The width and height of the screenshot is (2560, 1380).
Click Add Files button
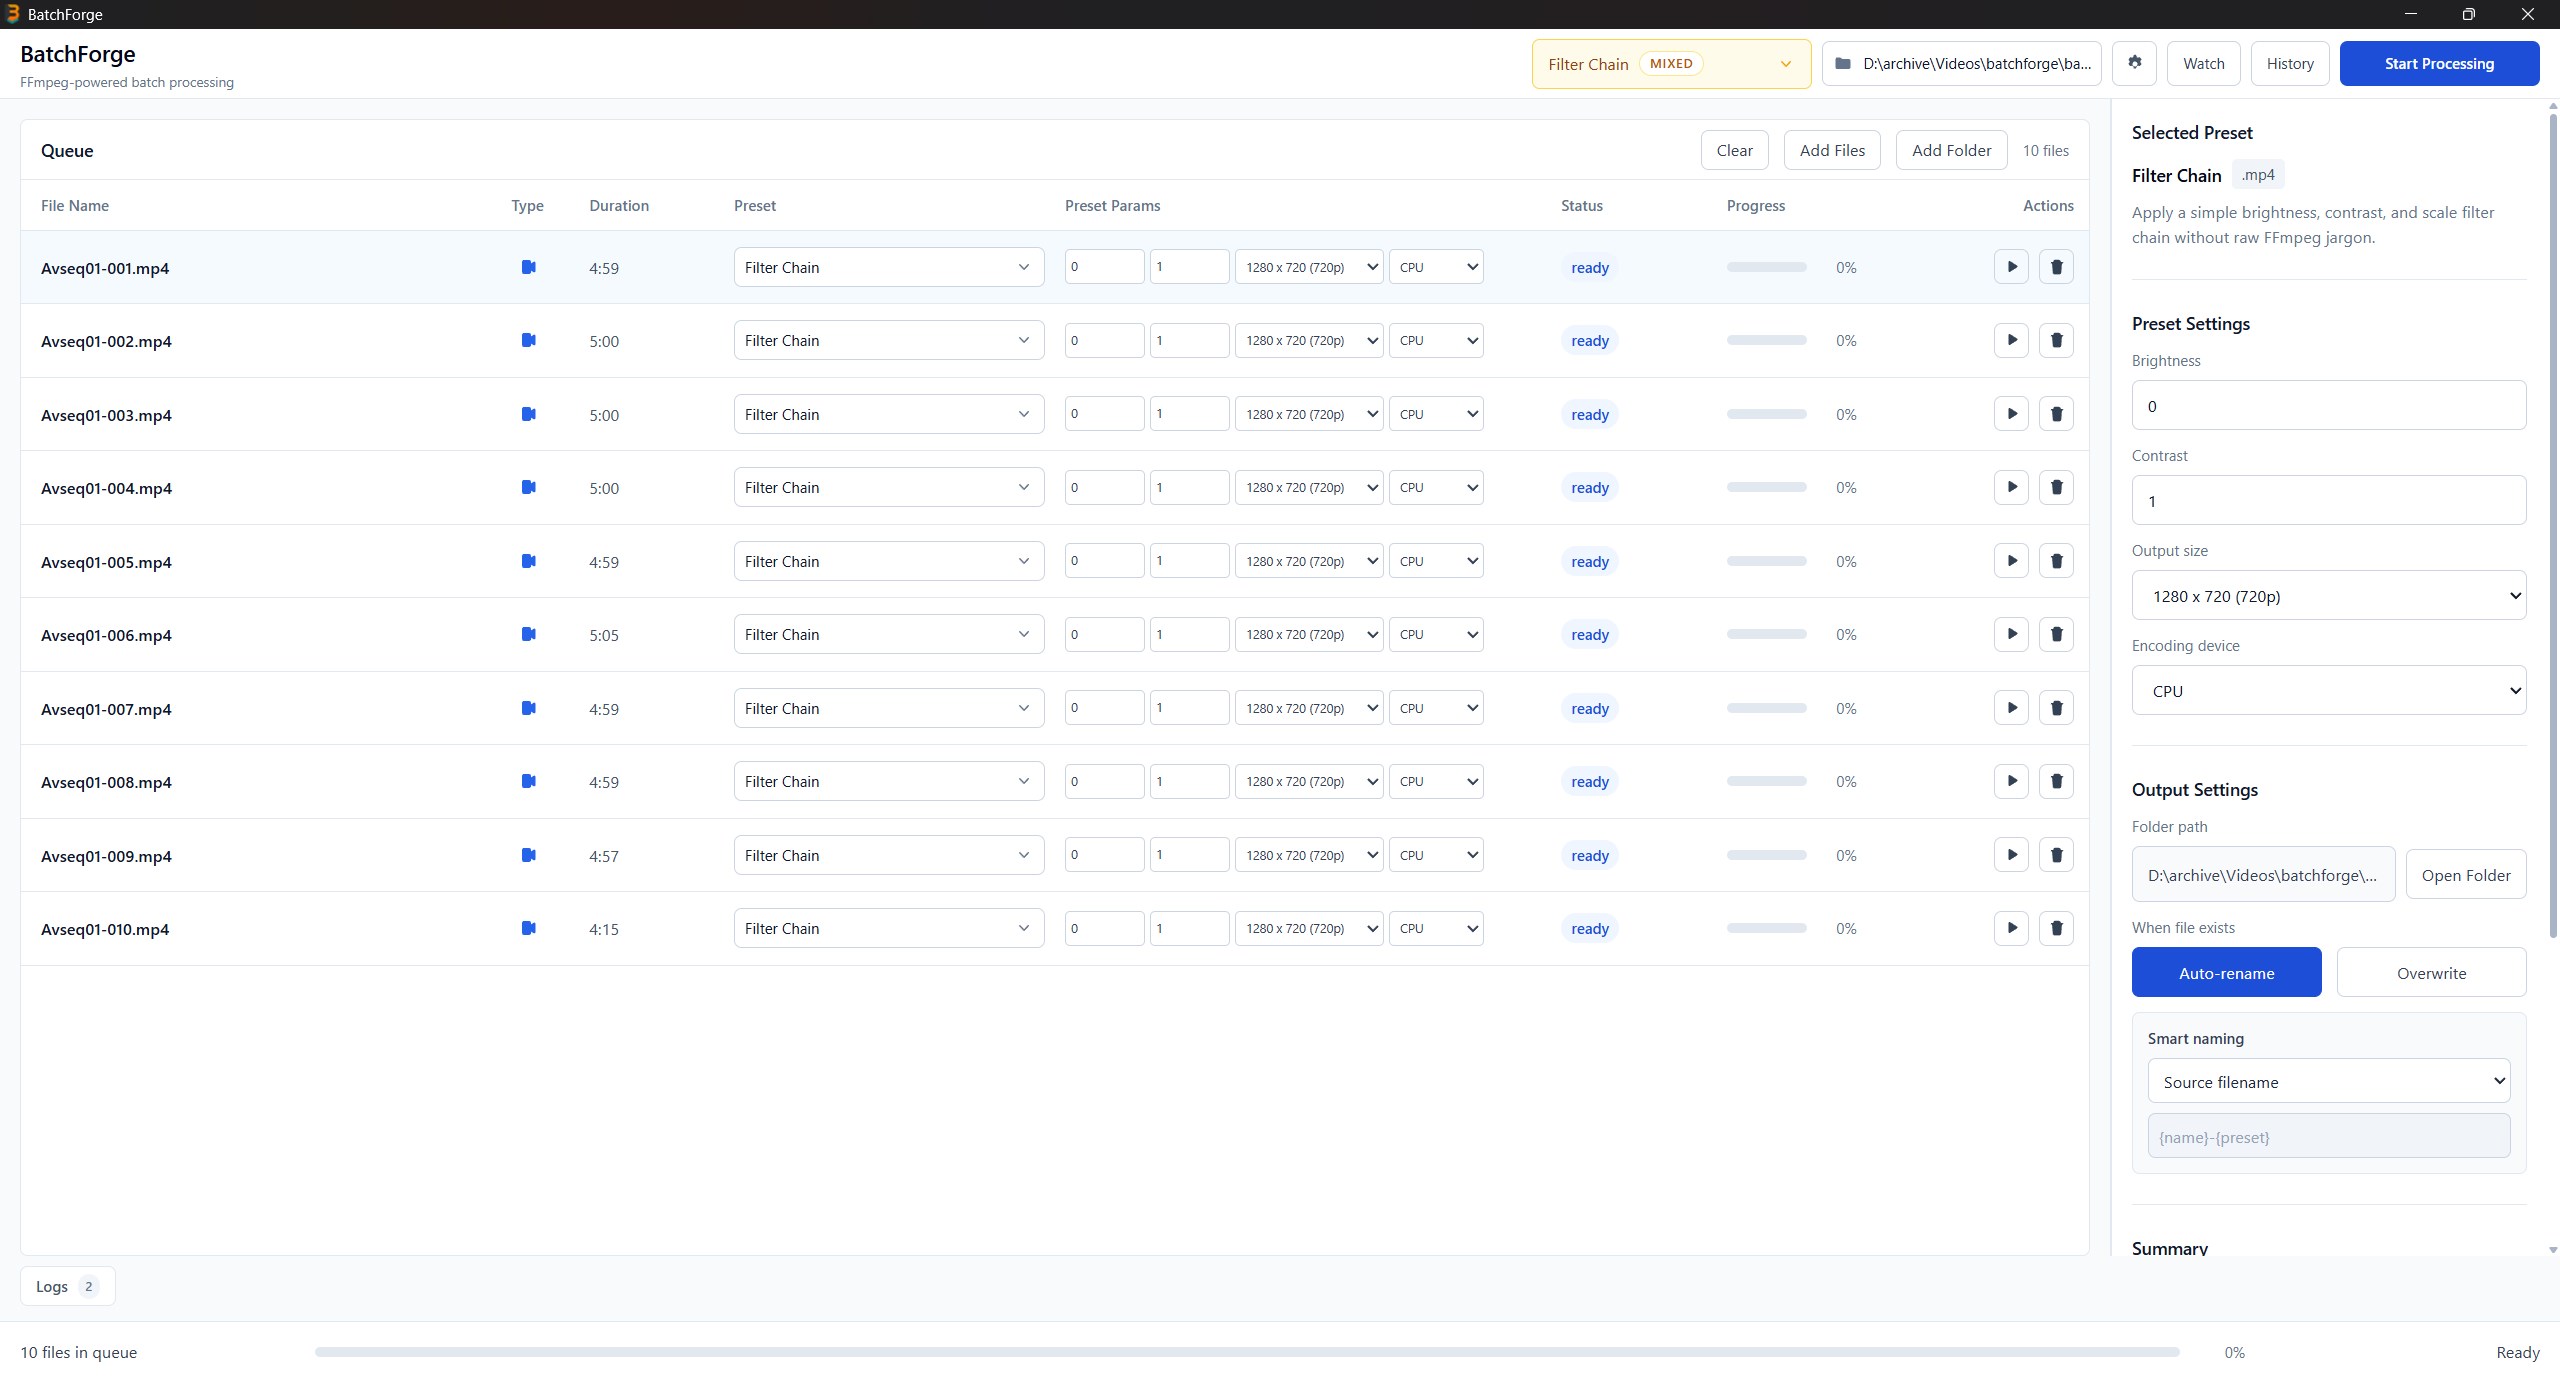click(x=1832, y=150)
